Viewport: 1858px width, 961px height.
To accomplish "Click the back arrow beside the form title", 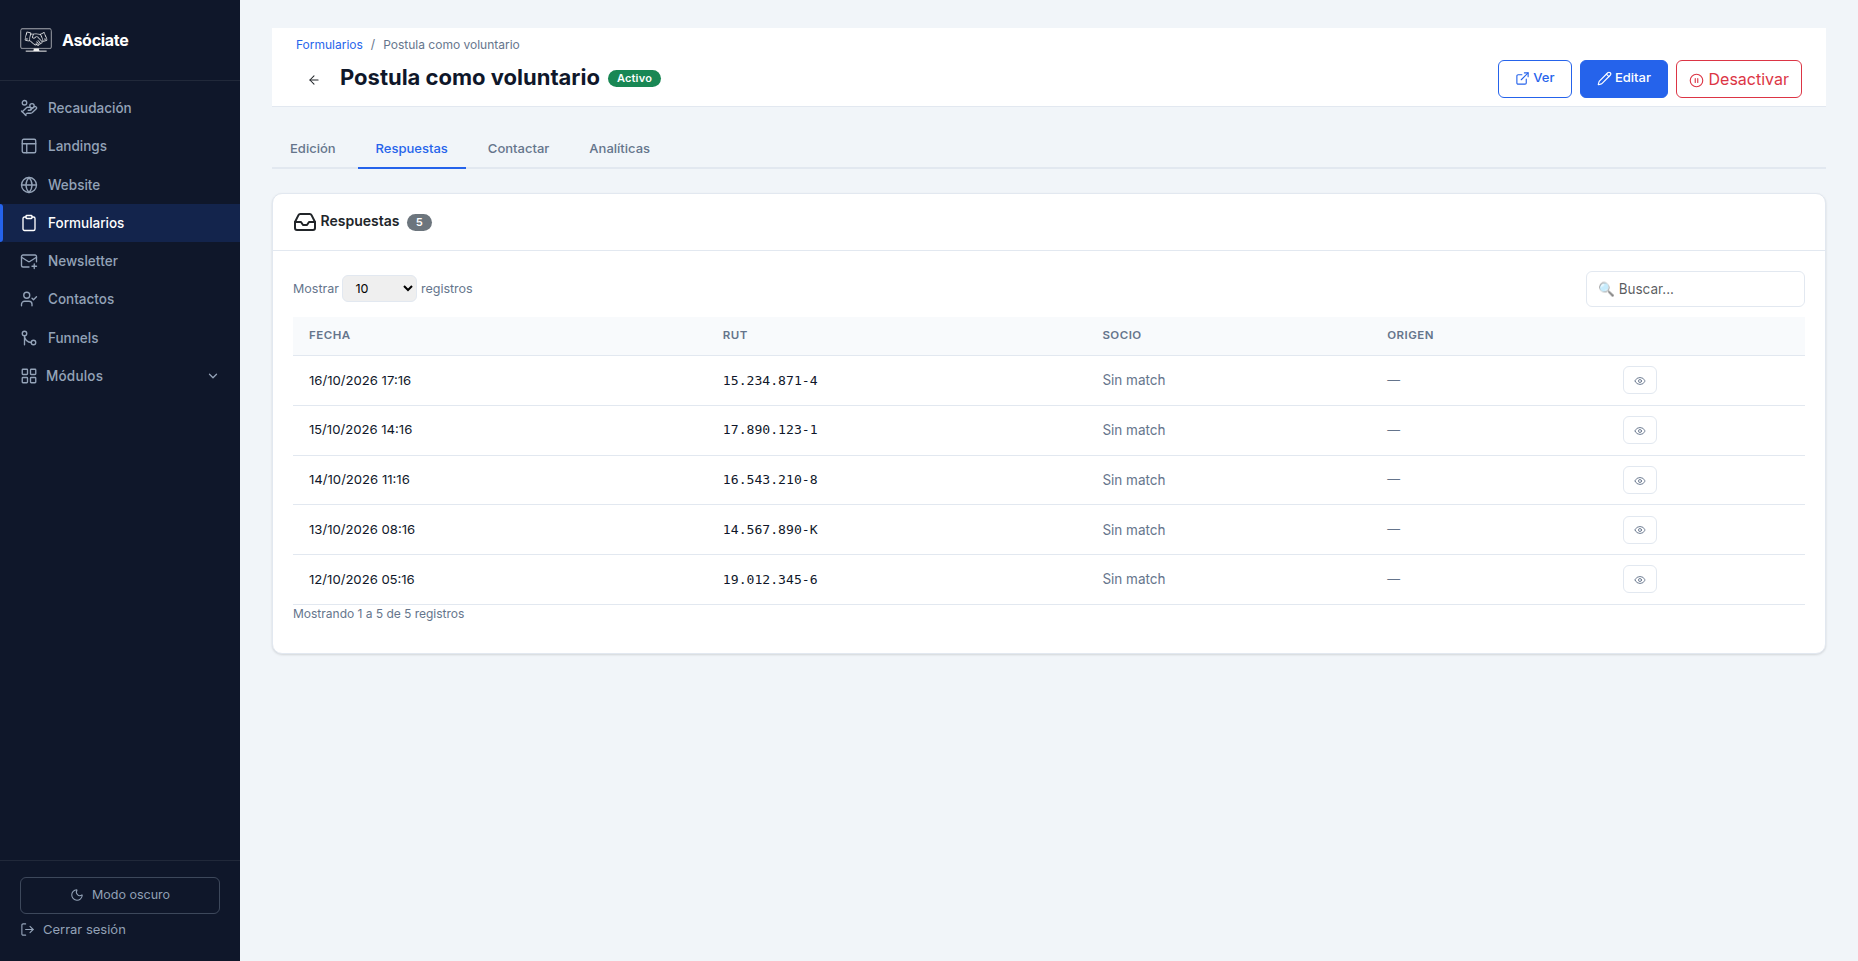I will [x=314, y=79].
